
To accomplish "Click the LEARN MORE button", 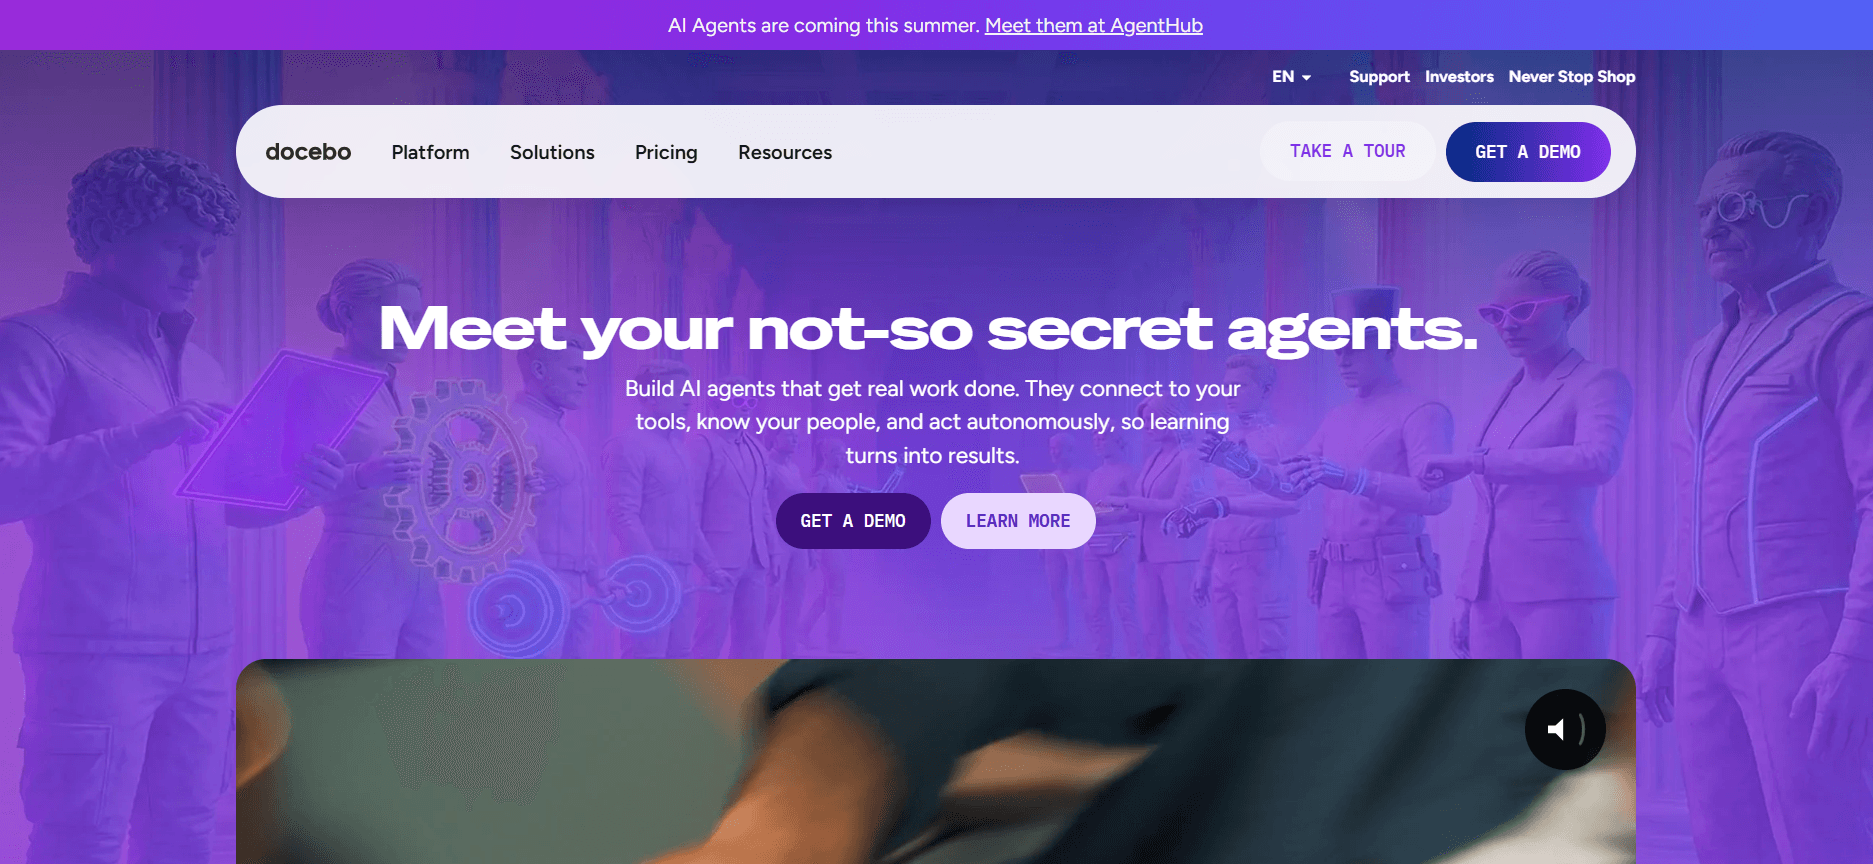I will (1018, 521).
